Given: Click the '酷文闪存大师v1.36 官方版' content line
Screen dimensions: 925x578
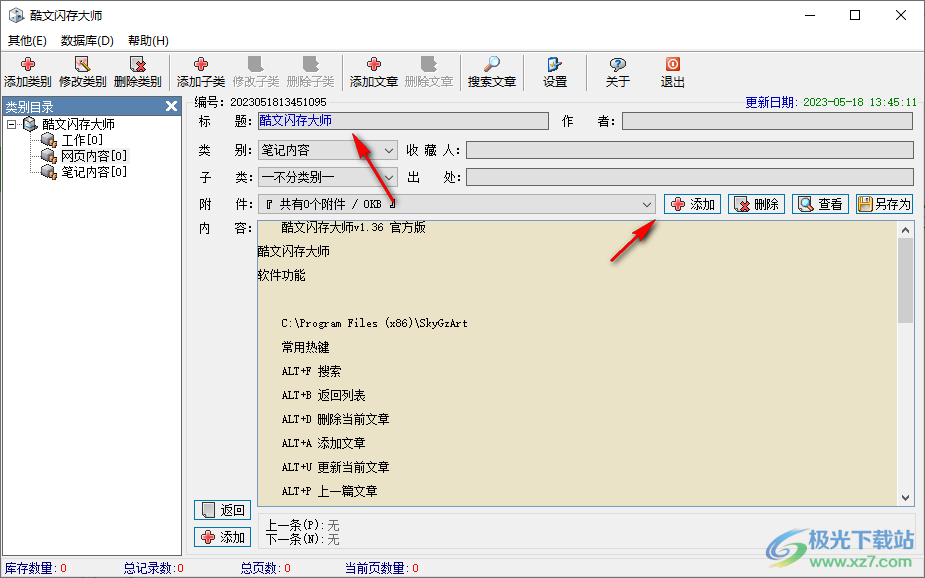Looking at the screenshot, I should pyautogui.click(x=353, y=228).
